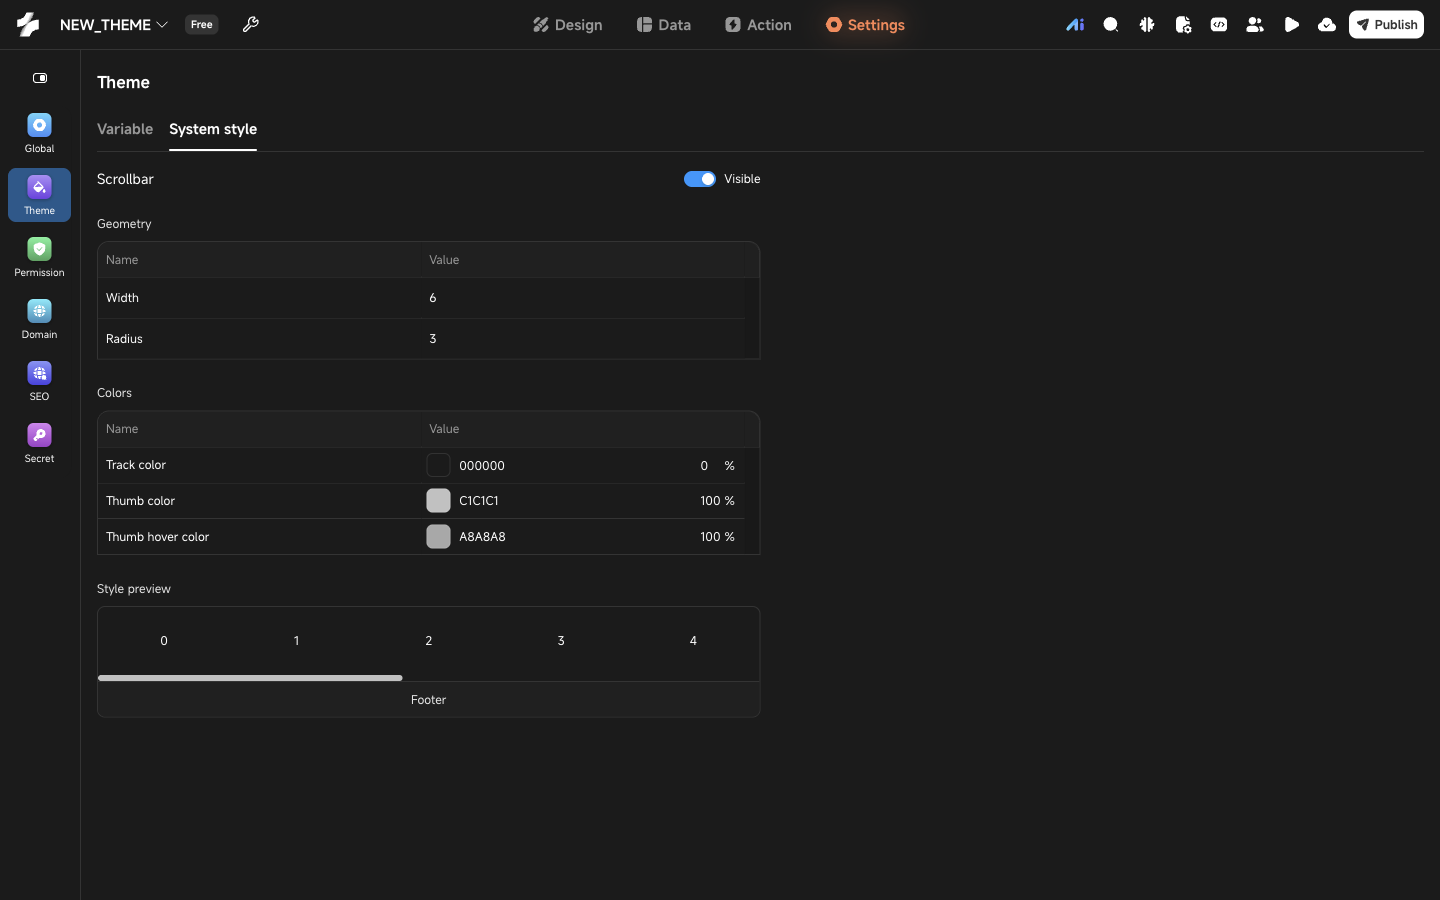Click the style preview horizontal scrollbar thumb
This screenshot has height=900, width=1440.
click(x=250, y=678)
